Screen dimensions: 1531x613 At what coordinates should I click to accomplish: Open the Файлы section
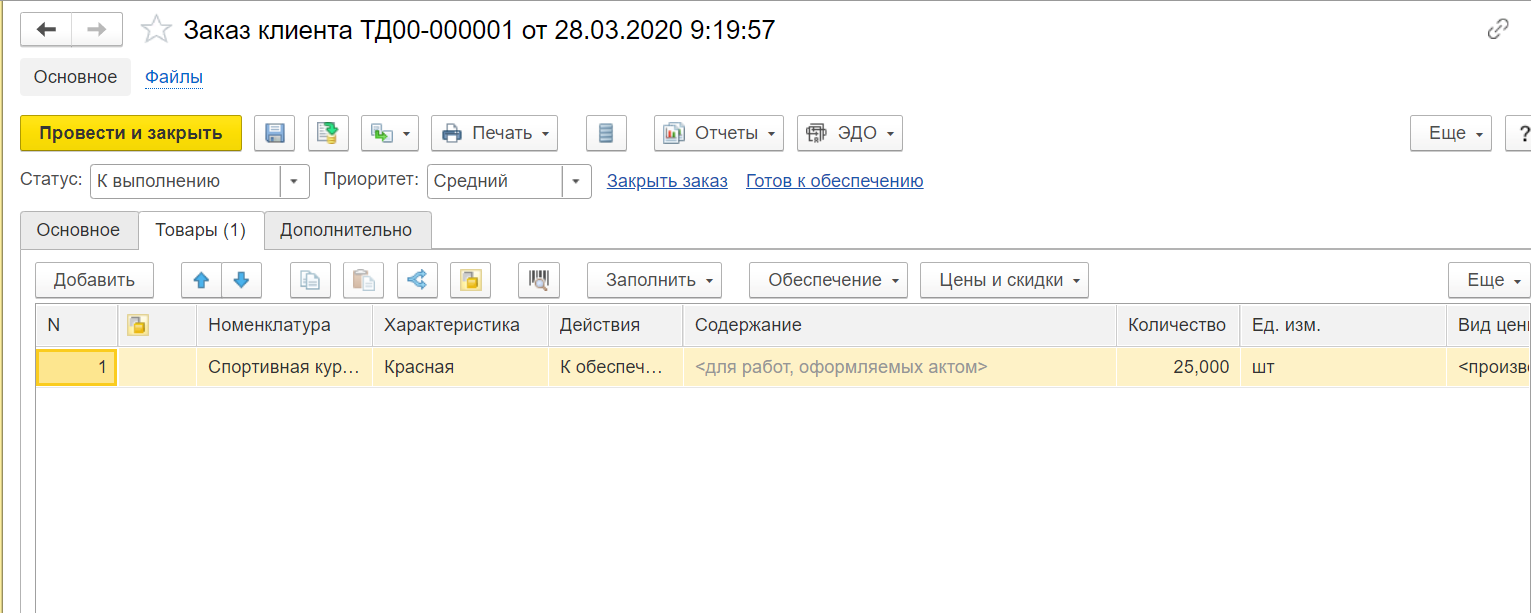pos(174,77)
